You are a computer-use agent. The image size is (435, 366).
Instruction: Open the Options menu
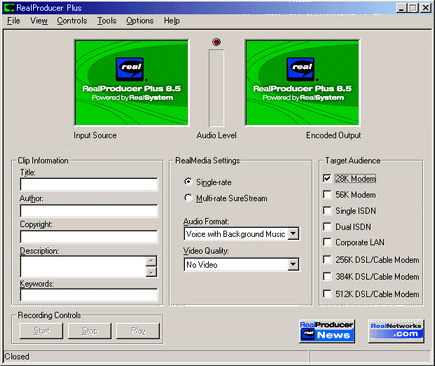[140, 21]
